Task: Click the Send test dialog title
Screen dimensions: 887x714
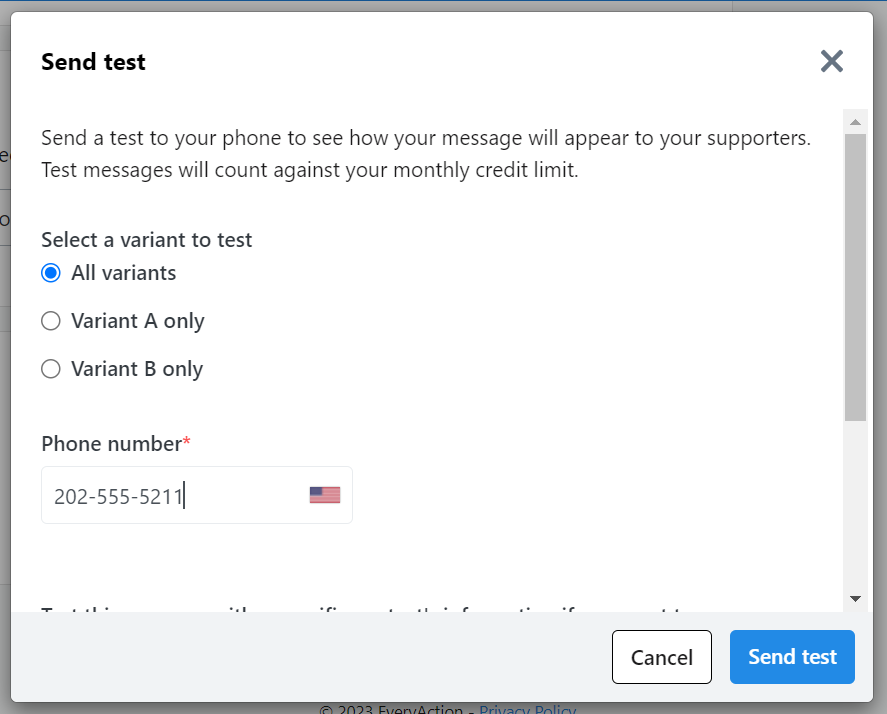Action: pos(93,62)
